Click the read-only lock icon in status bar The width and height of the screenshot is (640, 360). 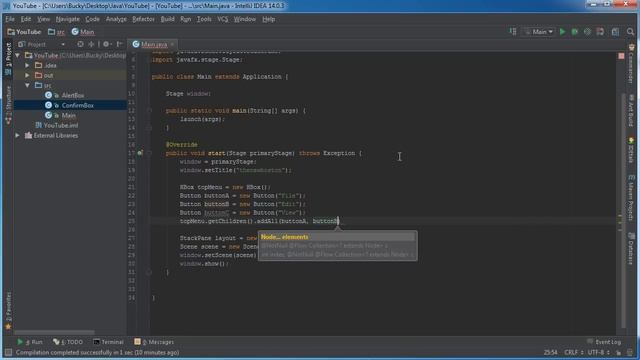(618, 352)
